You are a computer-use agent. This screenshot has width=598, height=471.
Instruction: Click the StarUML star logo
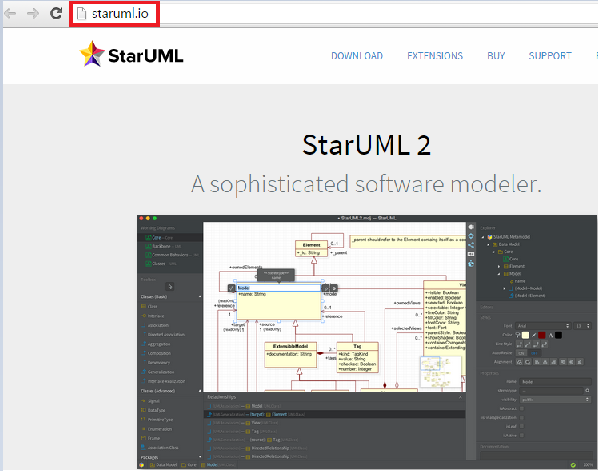(x=92, y=54)
